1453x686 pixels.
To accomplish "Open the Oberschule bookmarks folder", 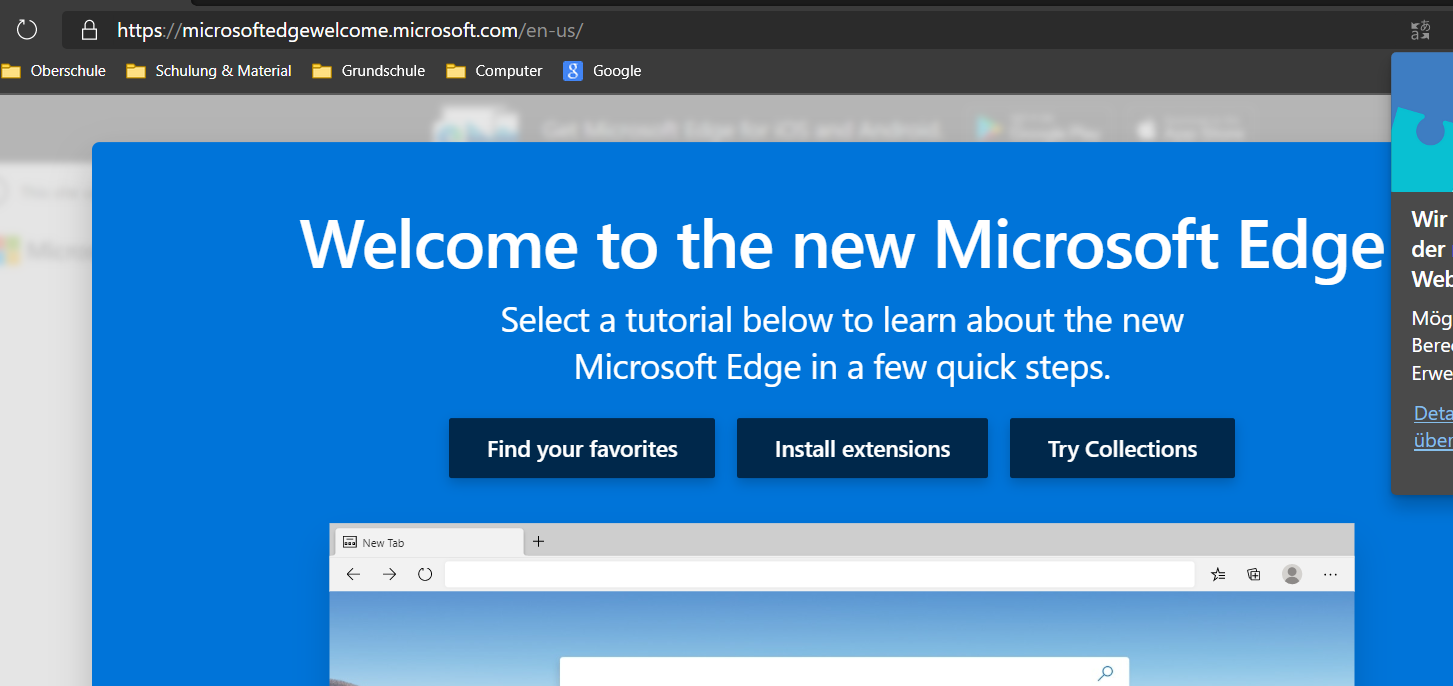I will point(54,71).
